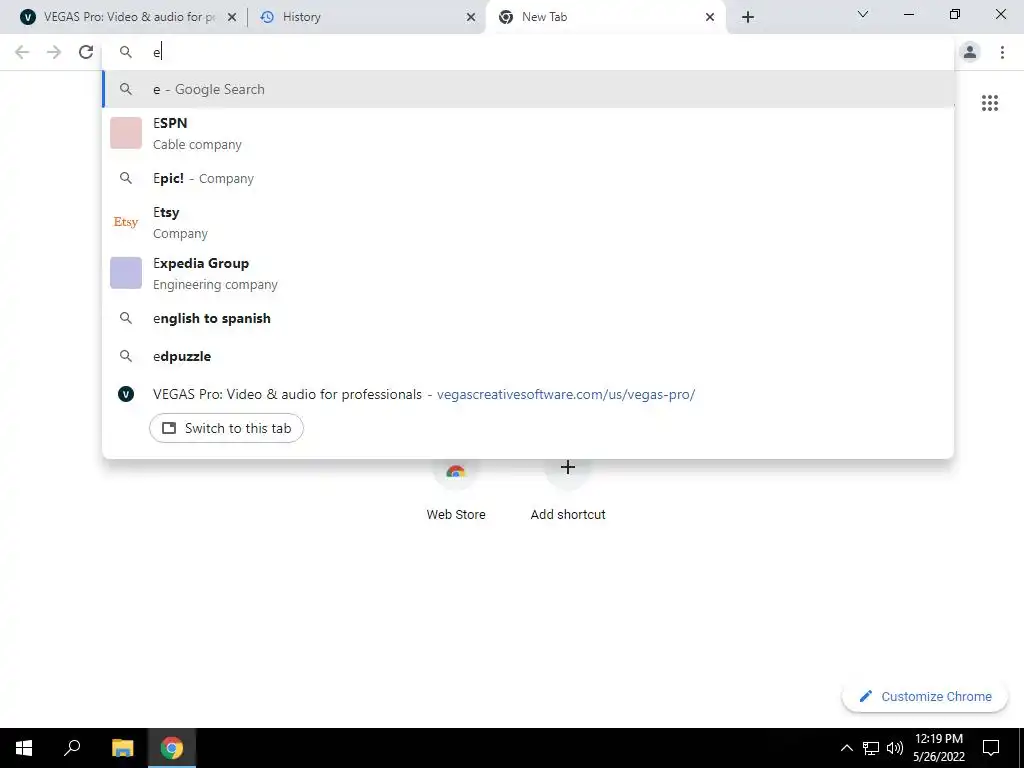The image size is (1024, 768).
Task: Select the Etsy suggestion
Action: [528, 223]
